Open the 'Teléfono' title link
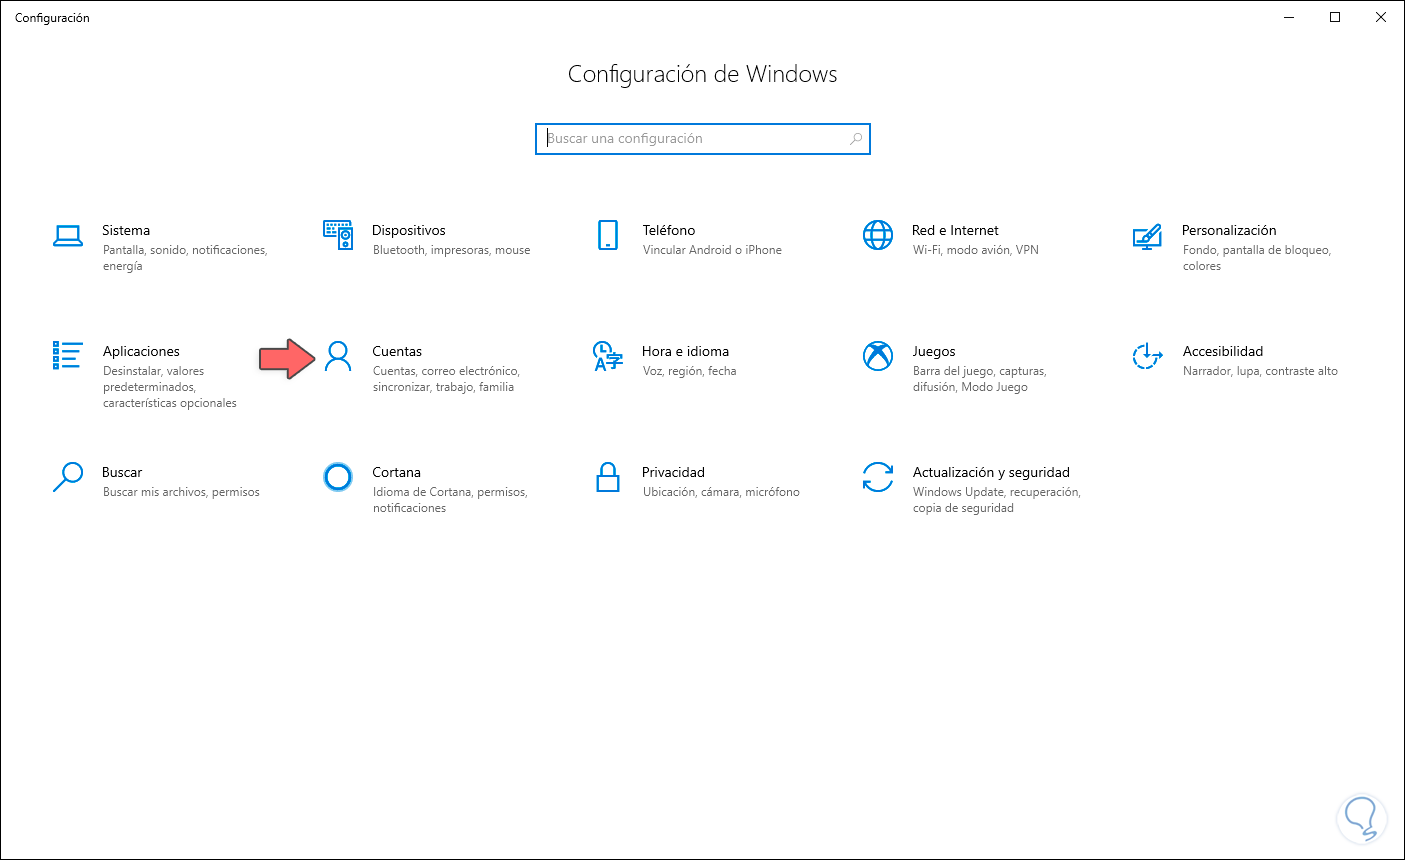Image resolution: width=1405 pixels, height=860 pixels. pos(669,230)
